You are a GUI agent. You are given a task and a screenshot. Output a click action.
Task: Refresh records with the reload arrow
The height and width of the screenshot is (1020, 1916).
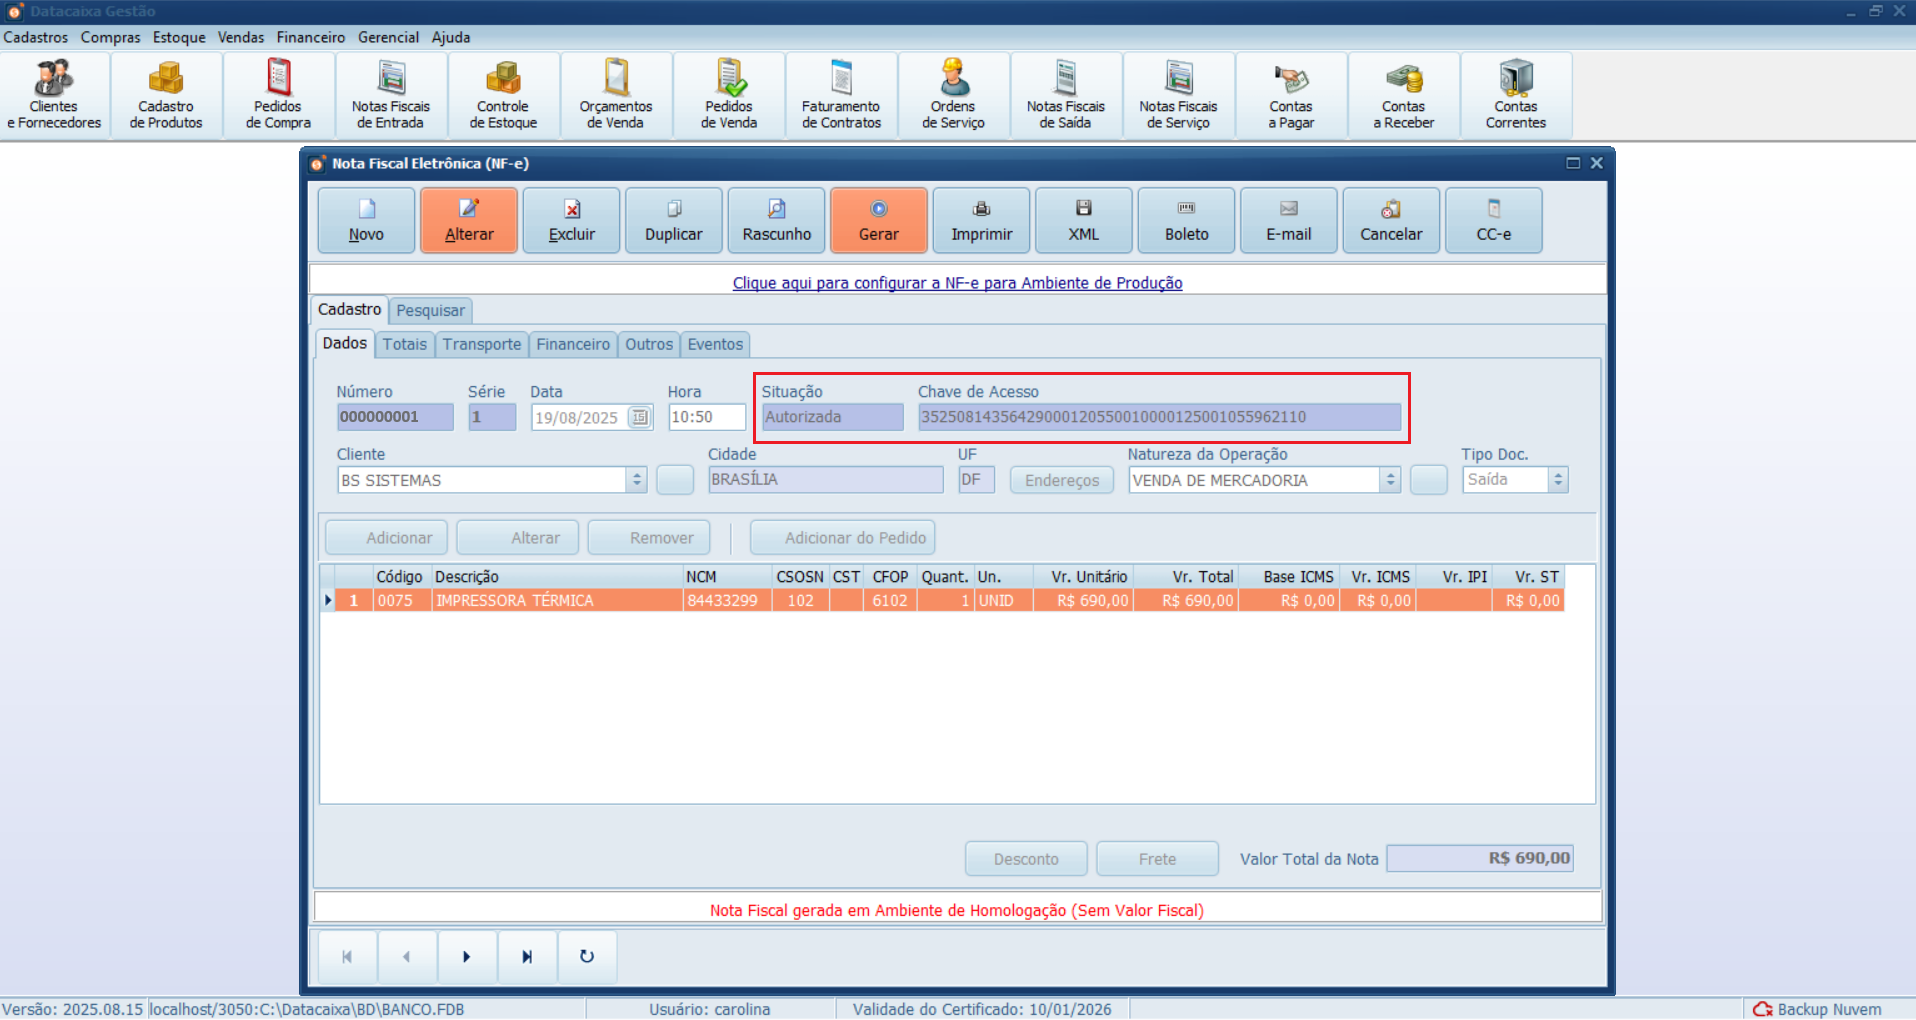pos(587,957)
